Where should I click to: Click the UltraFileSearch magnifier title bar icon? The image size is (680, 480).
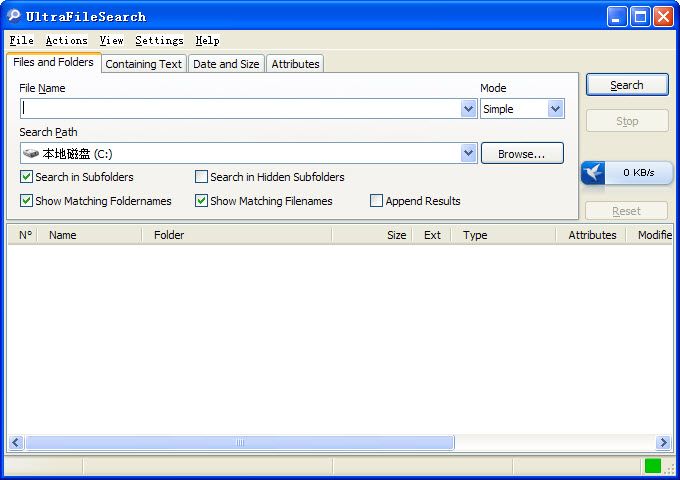(14, 16)
